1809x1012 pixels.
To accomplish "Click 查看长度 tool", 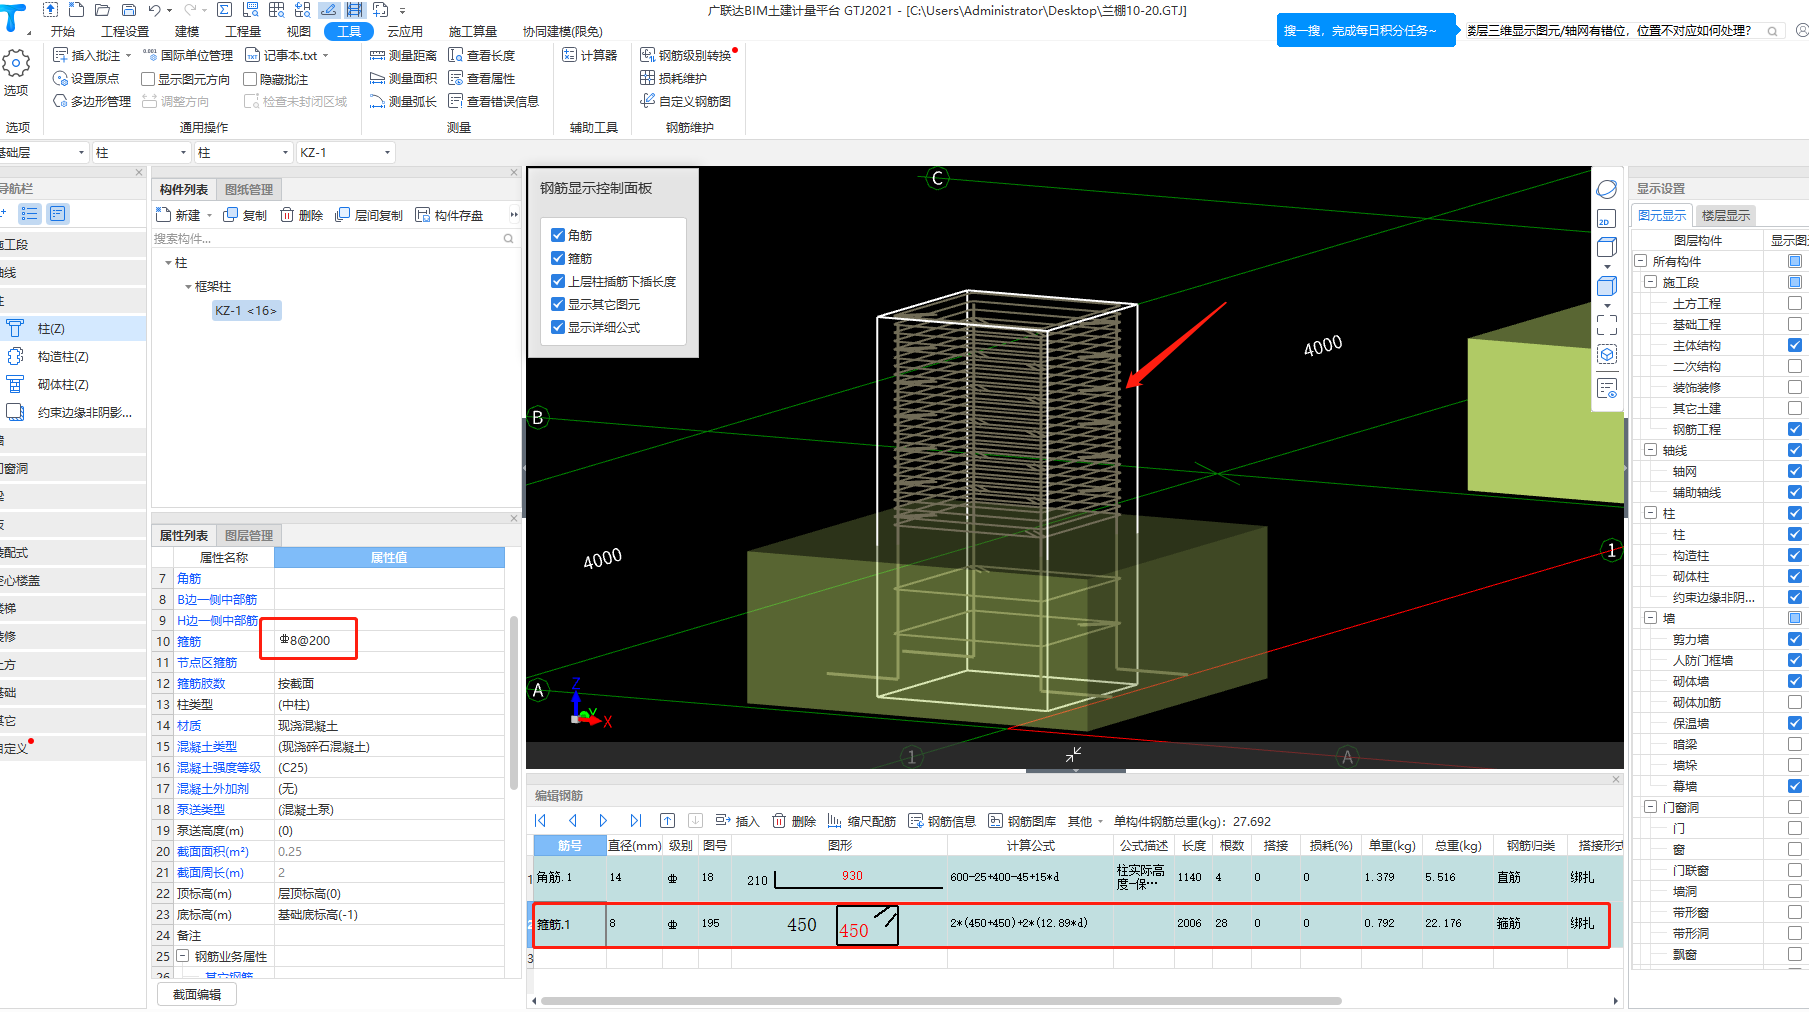I will tap(482, 55).
